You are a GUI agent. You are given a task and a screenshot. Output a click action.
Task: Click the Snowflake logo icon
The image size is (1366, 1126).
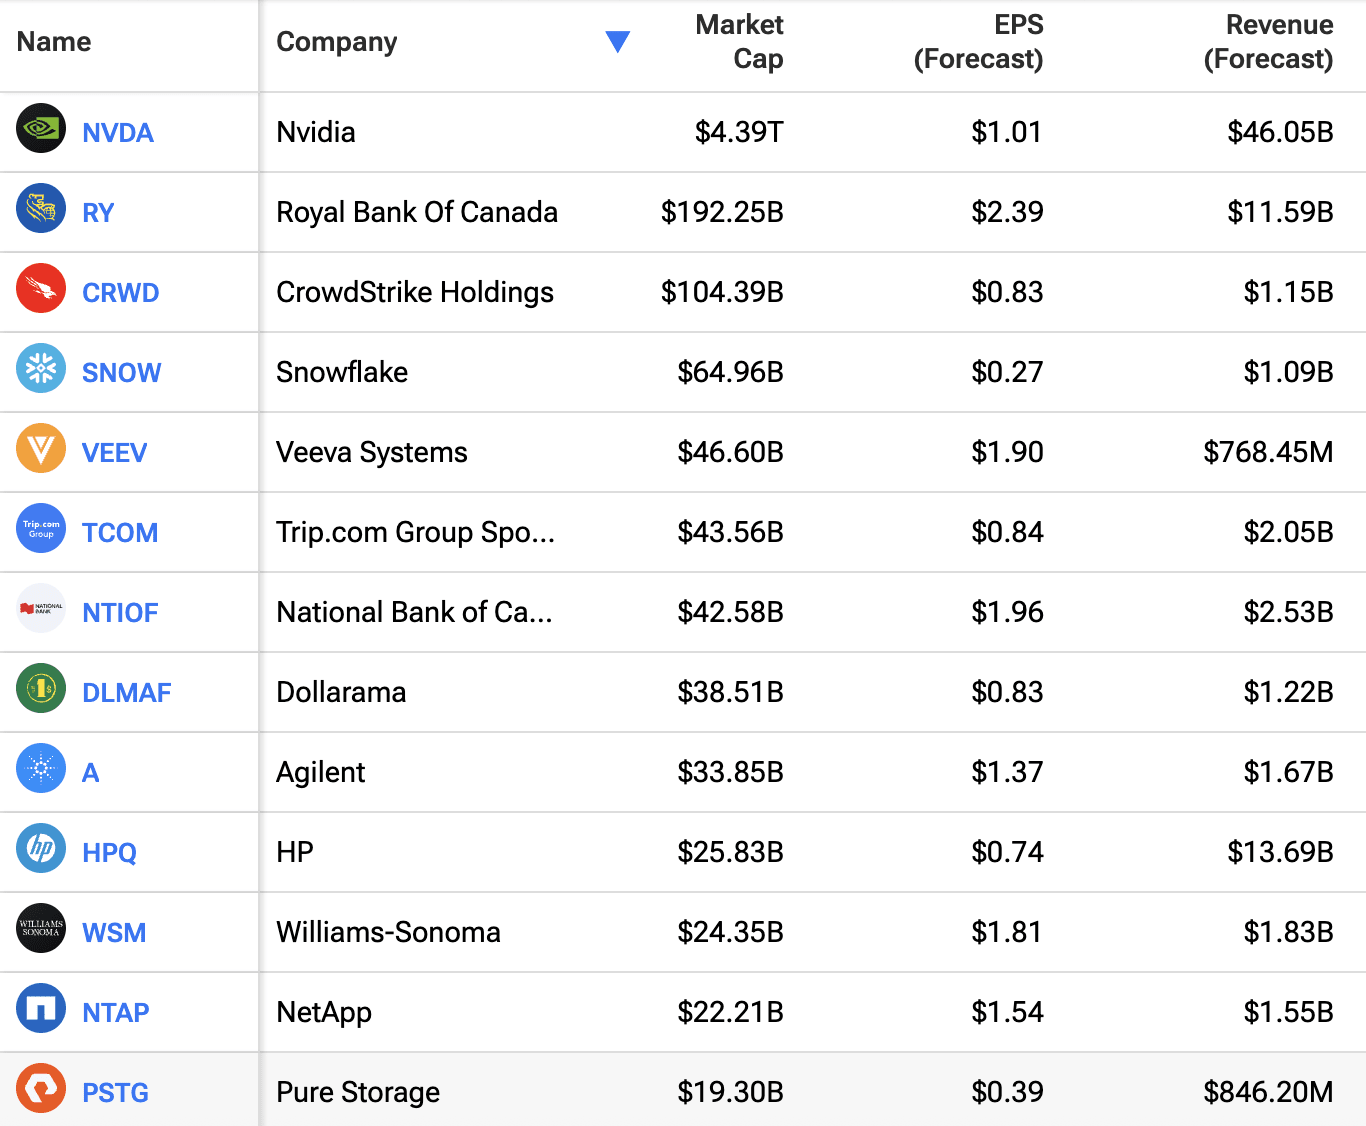[x=41, y=369]
